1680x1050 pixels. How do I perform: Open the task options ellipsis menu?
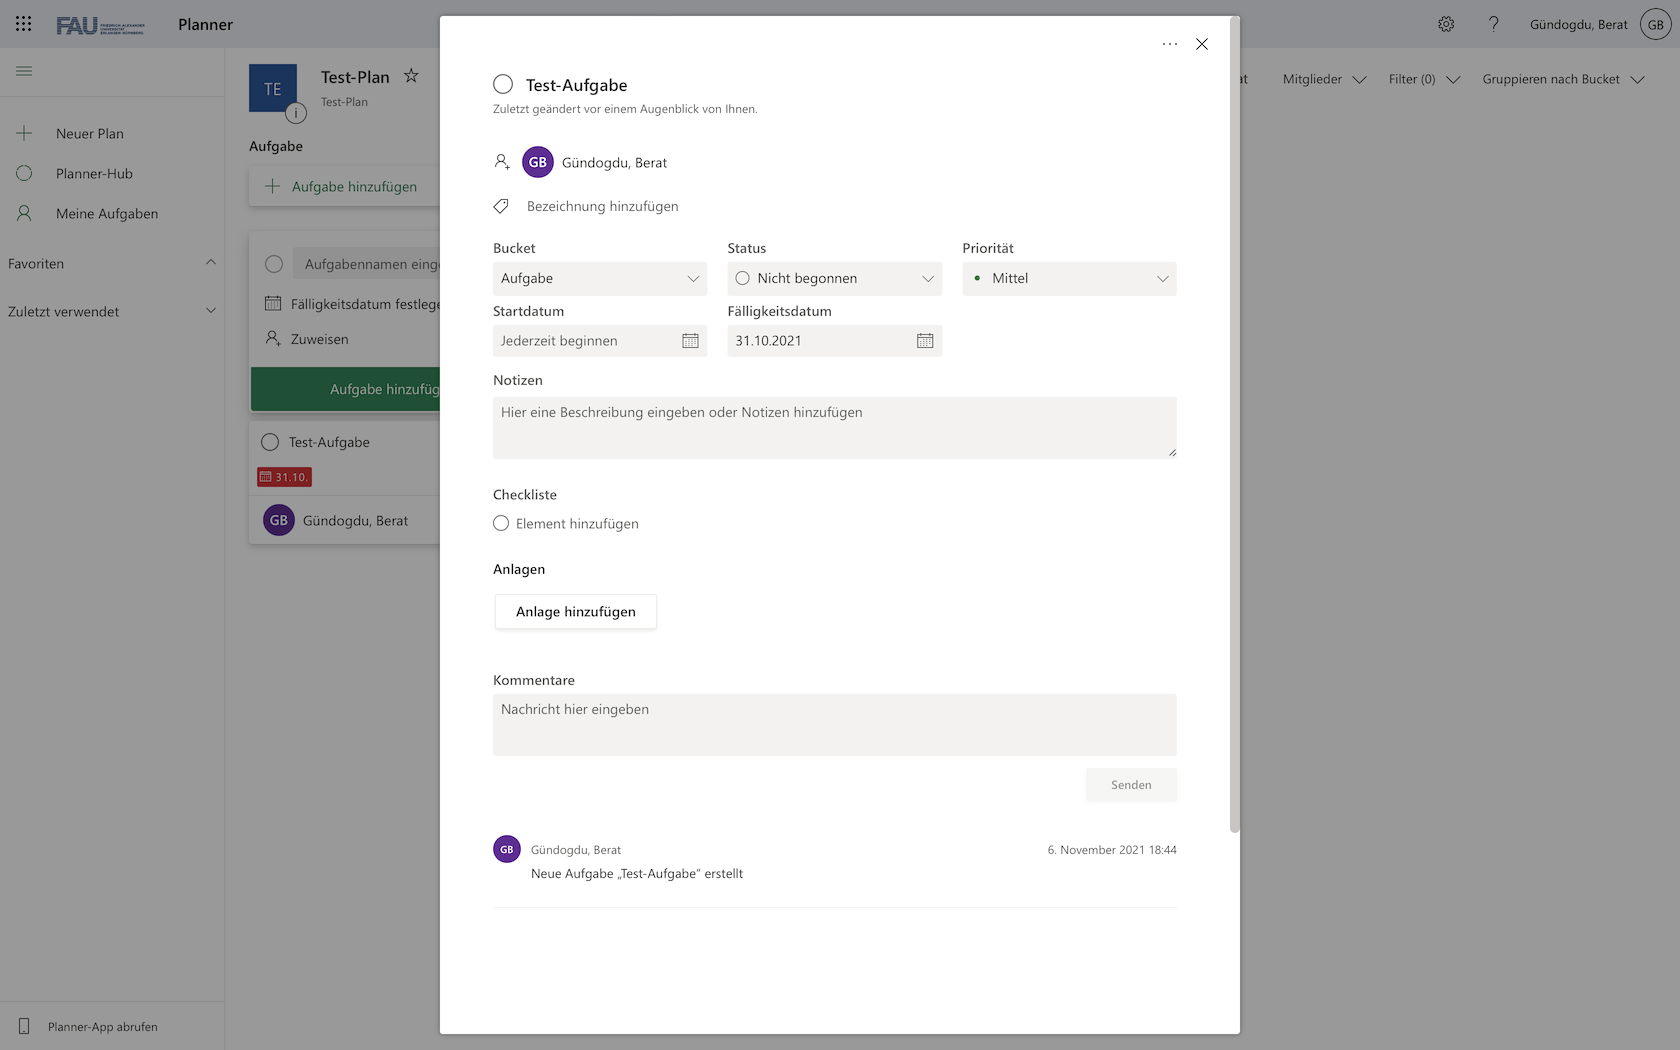click(1169, 44)
